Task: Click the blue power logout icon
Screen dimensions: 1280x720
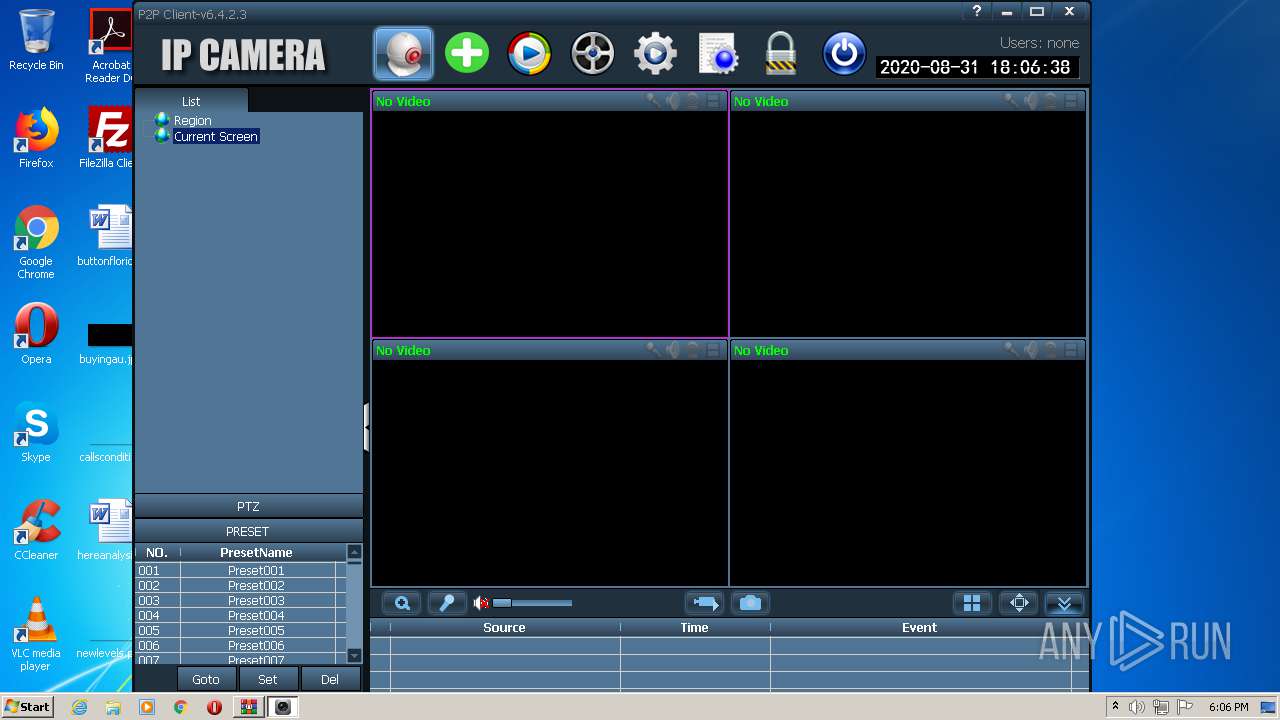Action: (x=843, y=53)
